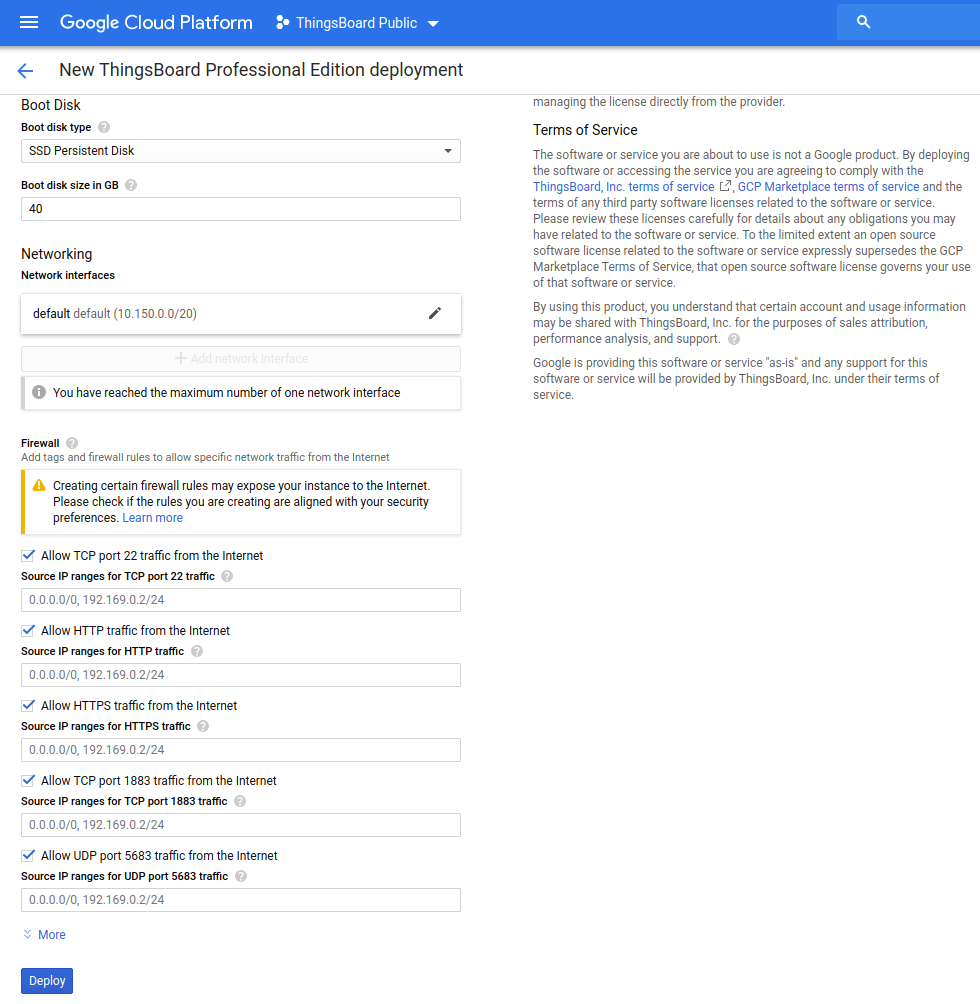Screen dimensions: 980x1004
Task: Show help for TCP port 22 source ranges
Action: pos(227,576)
